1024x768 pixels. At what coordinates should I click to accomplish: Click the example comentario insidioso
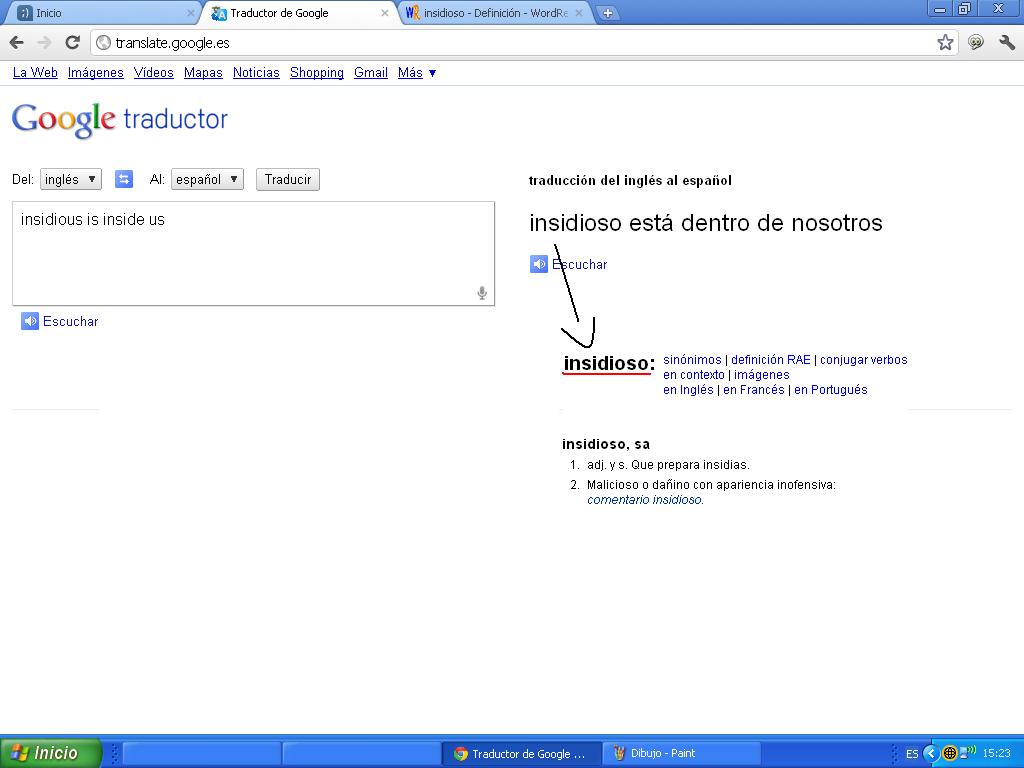tap(645, 500)
